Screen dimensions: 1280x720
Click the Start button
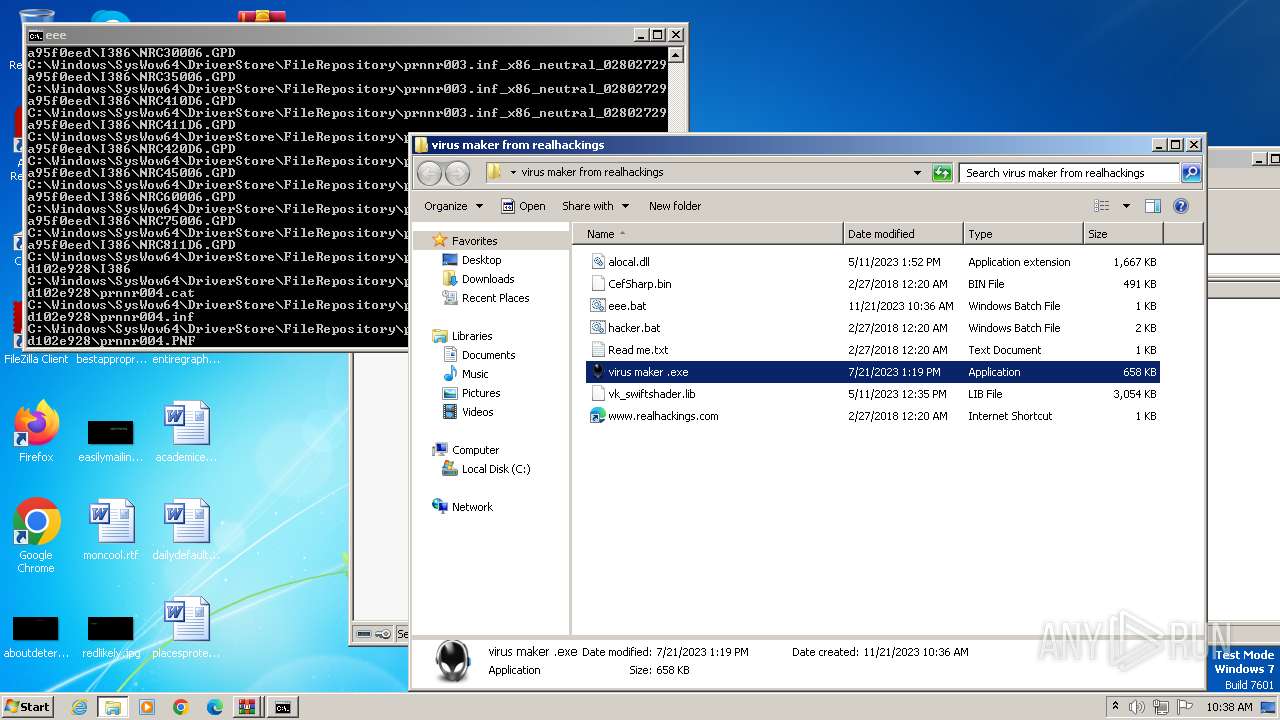click(28, 707)
